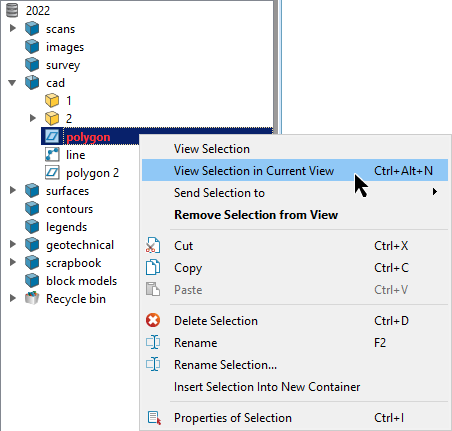Click the Cut scissors icon
The width and height of the screenshot is (452, 431).
click(153, 246)
